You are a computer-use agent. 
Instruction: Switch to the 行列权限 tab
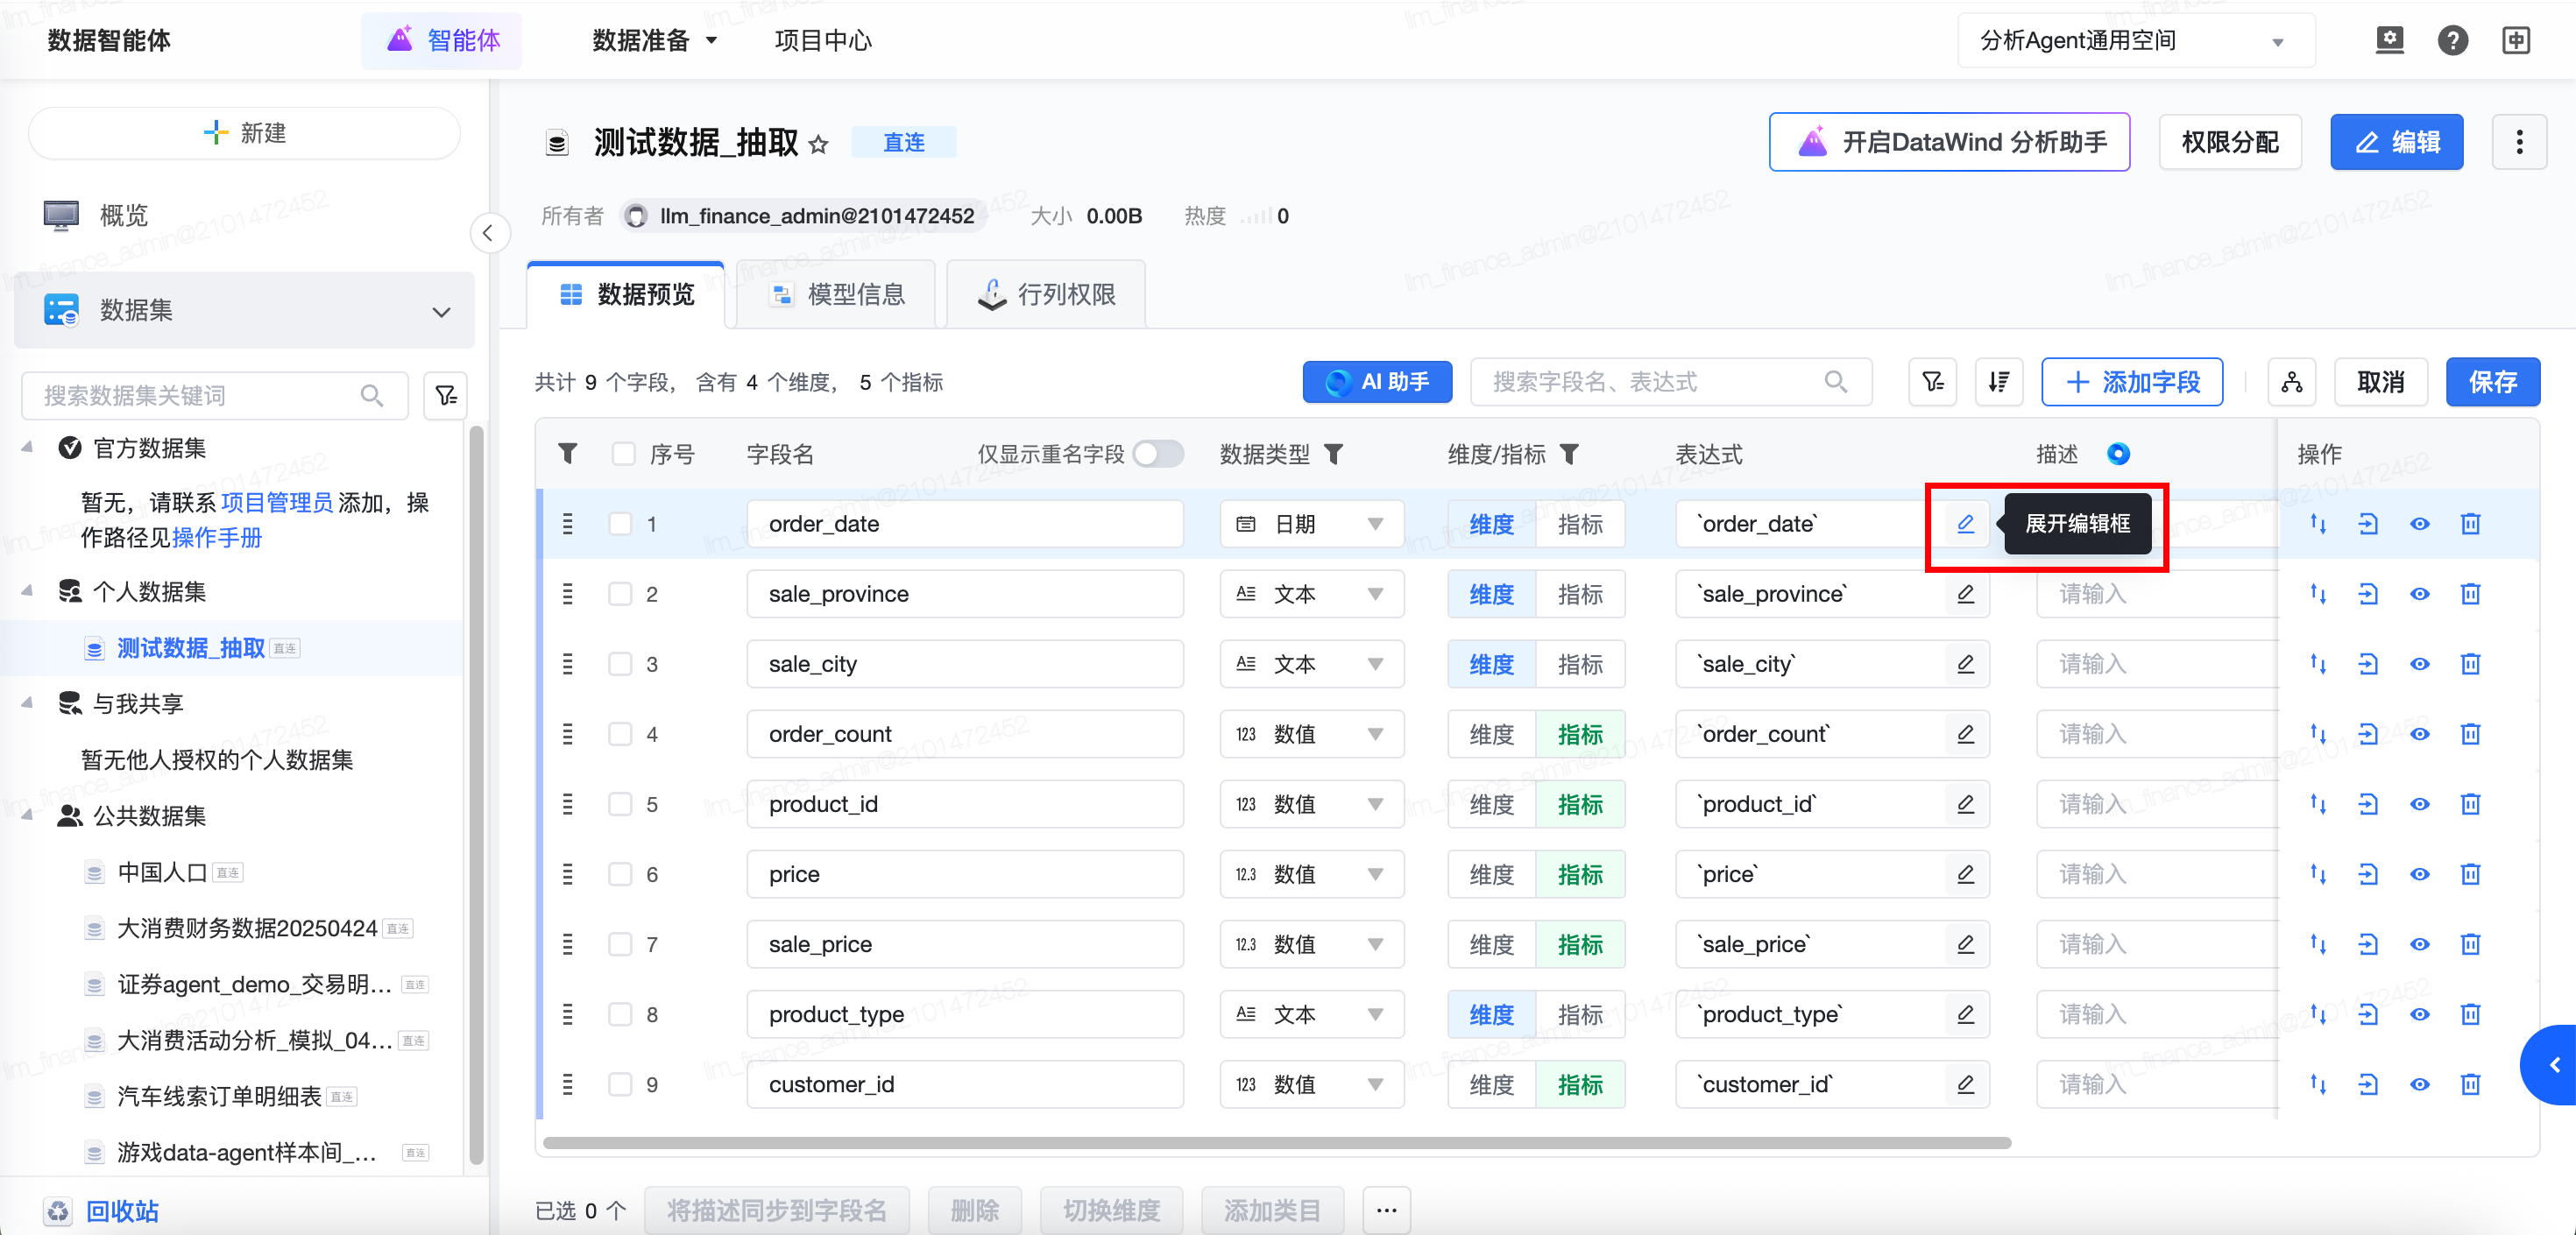point(1046,294)
